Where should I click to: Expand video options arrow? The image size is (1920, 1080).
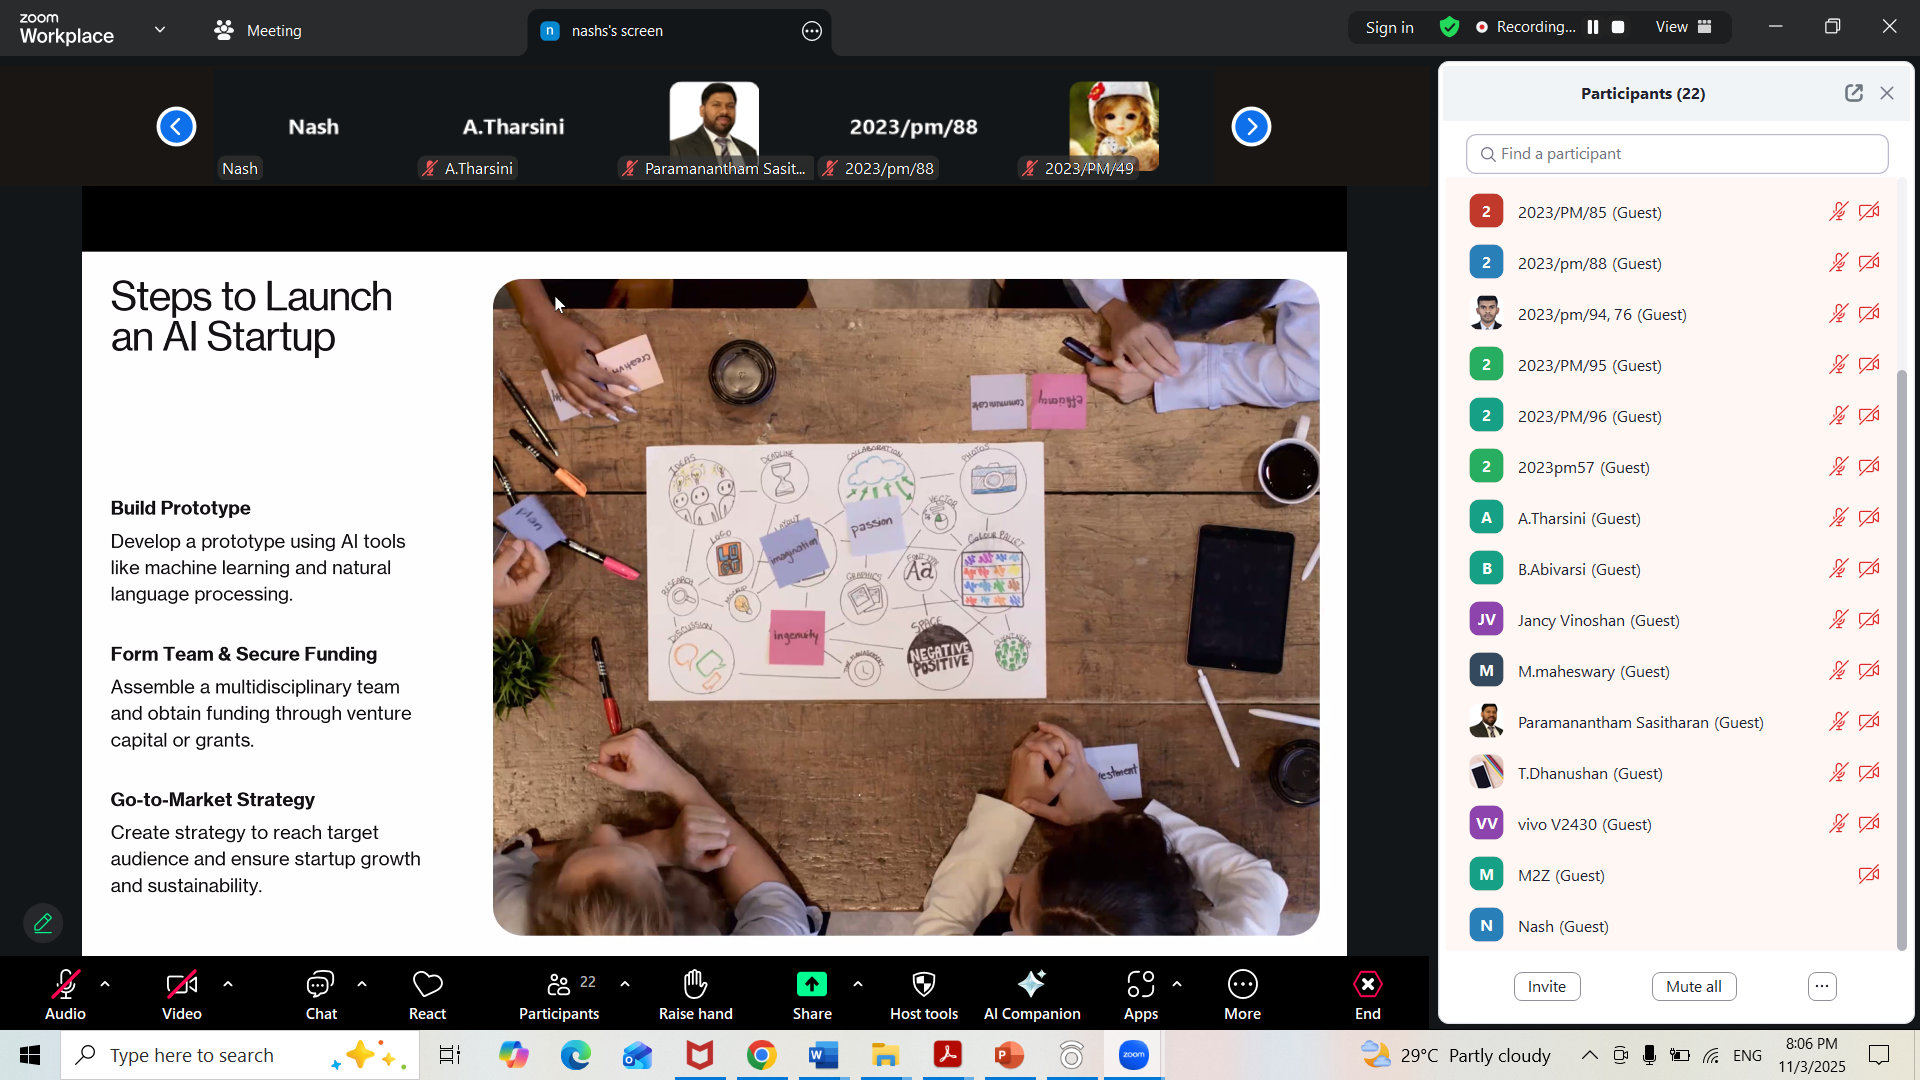(228, 985)
